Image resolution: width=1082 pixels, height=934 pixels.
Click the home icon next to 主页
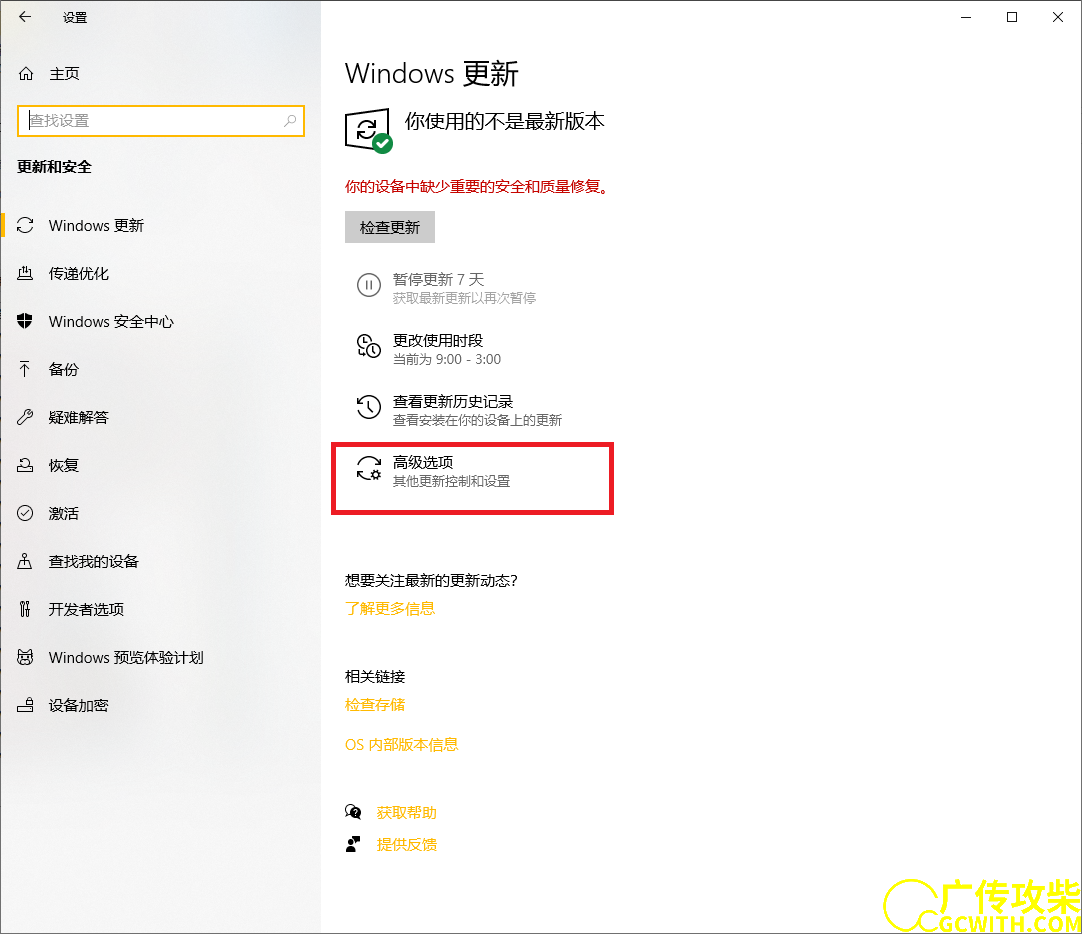tap(26, 73)
